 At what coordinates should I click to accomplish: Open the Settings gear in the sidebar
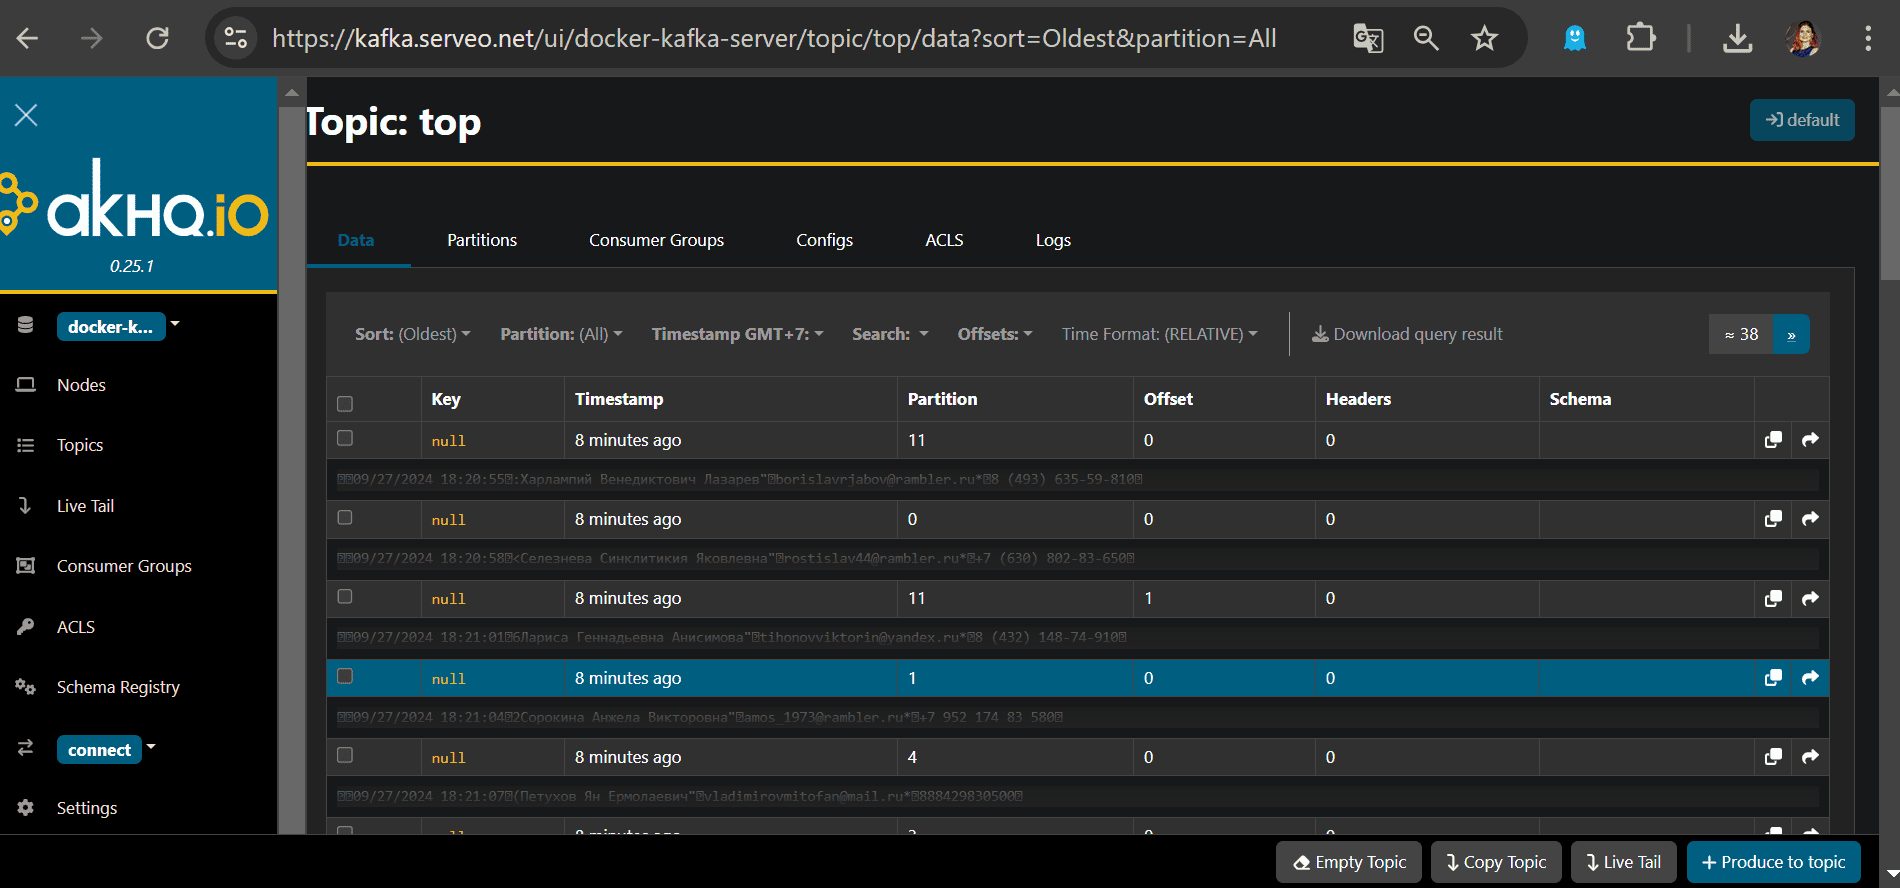coord(86,808)
